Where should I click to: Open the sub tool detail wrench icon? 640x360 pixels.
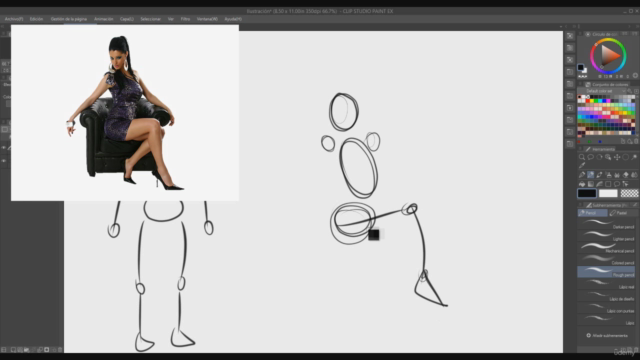(635, 205)
